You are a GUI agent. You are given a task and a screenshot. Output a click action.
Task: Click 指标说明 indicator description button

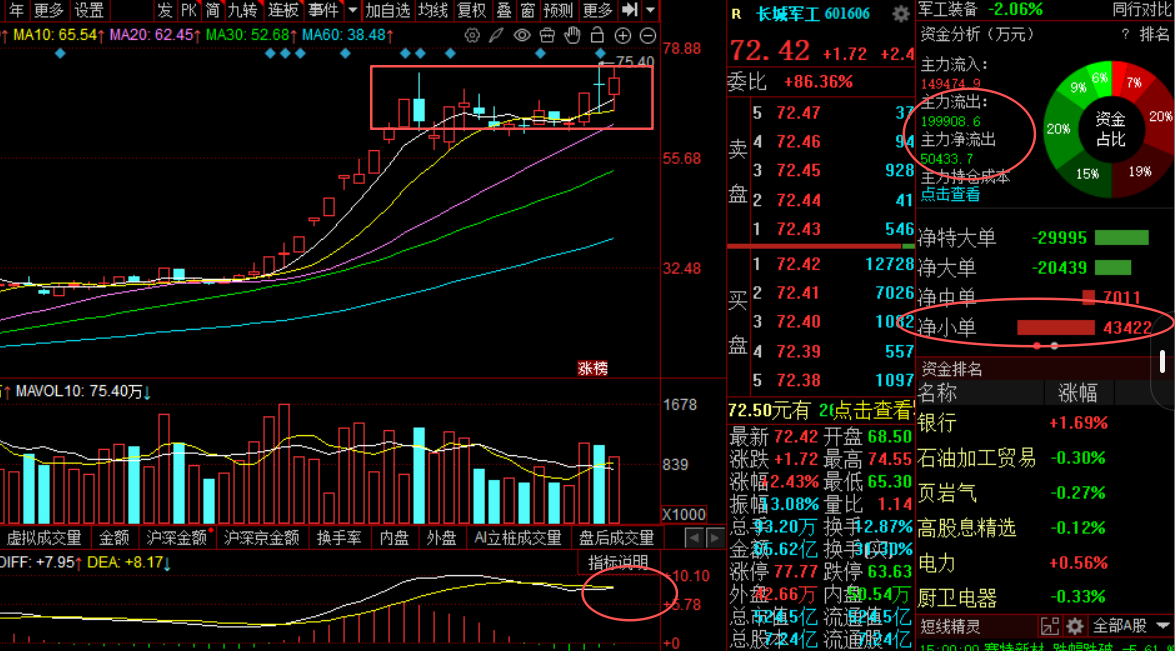click(618, 563)
